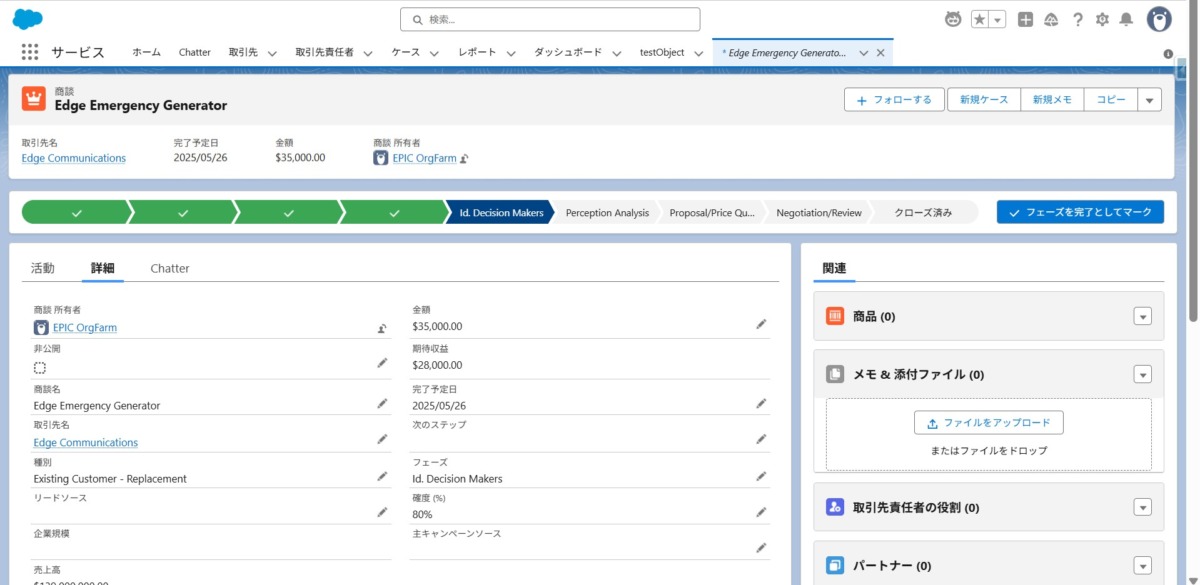Click the ファイルをアップロード button
The width and height of the screenshot is (1200, 585).
click(989, 422)
